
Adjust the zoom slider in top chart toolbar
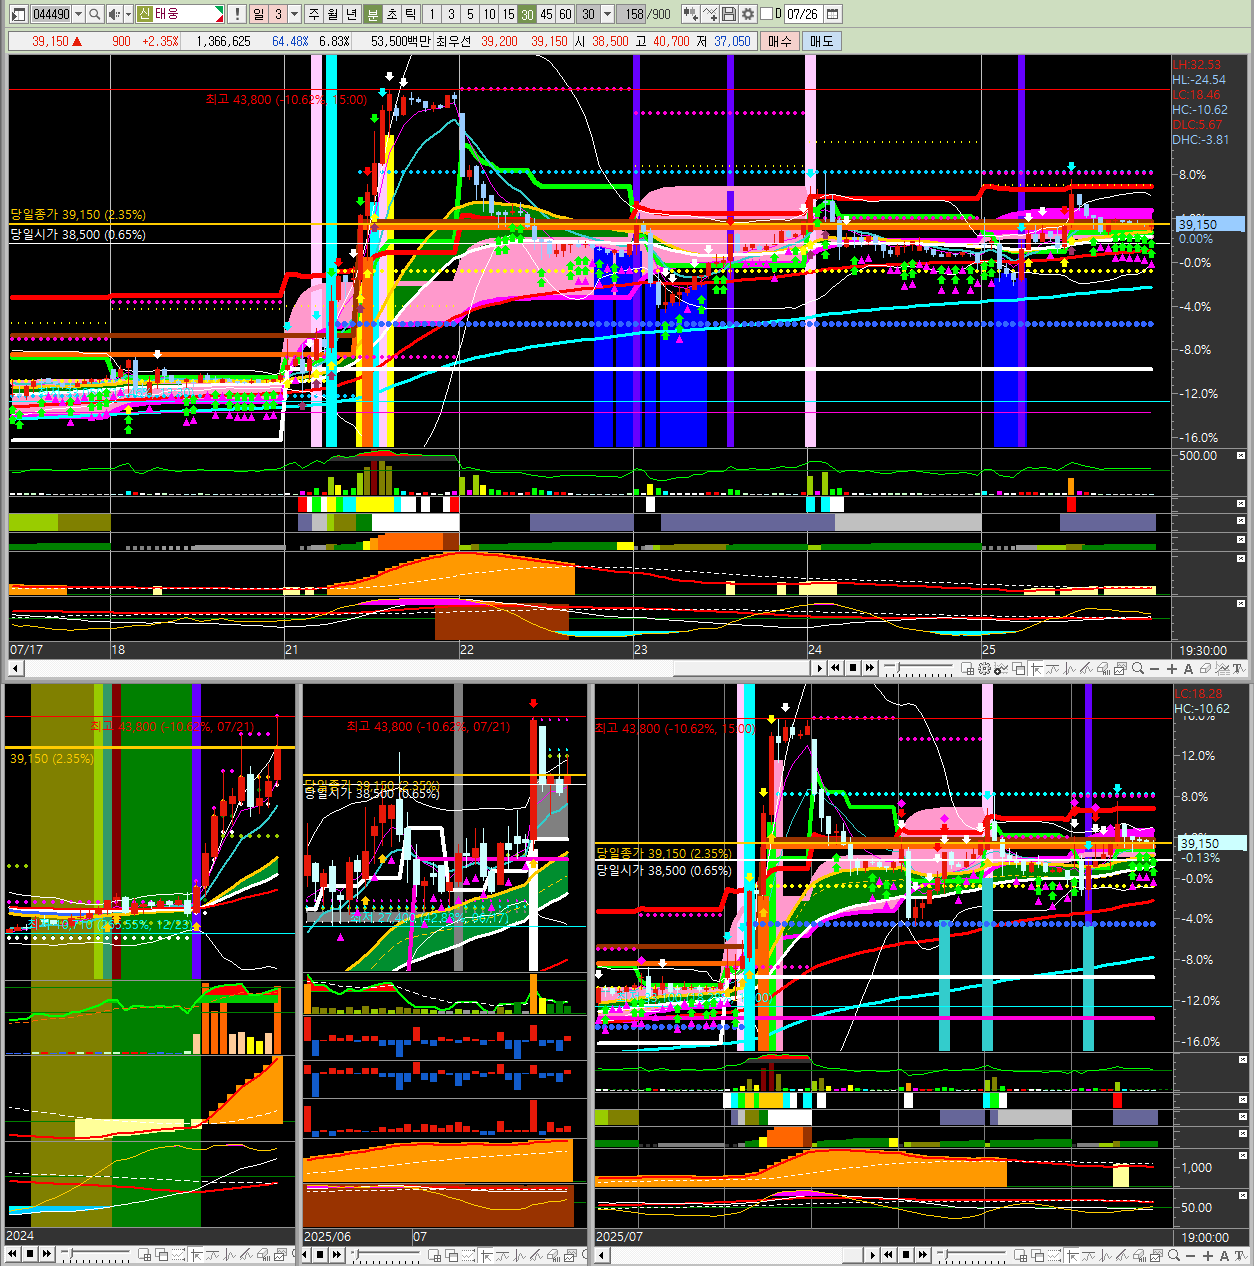pos(918,668)
